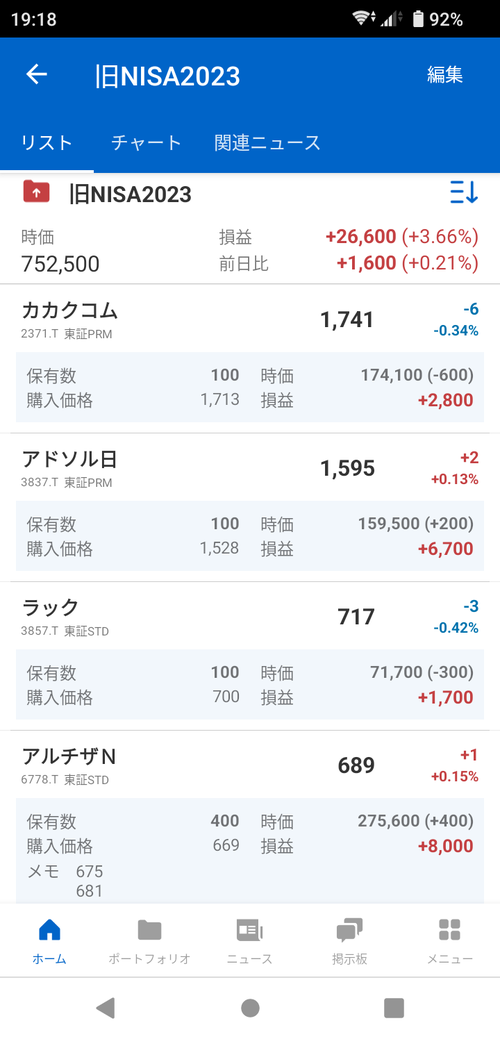Viewport: 500px width, 1039px height.
Task: Go to Home via bottom bar
Action: coord(50,940)
